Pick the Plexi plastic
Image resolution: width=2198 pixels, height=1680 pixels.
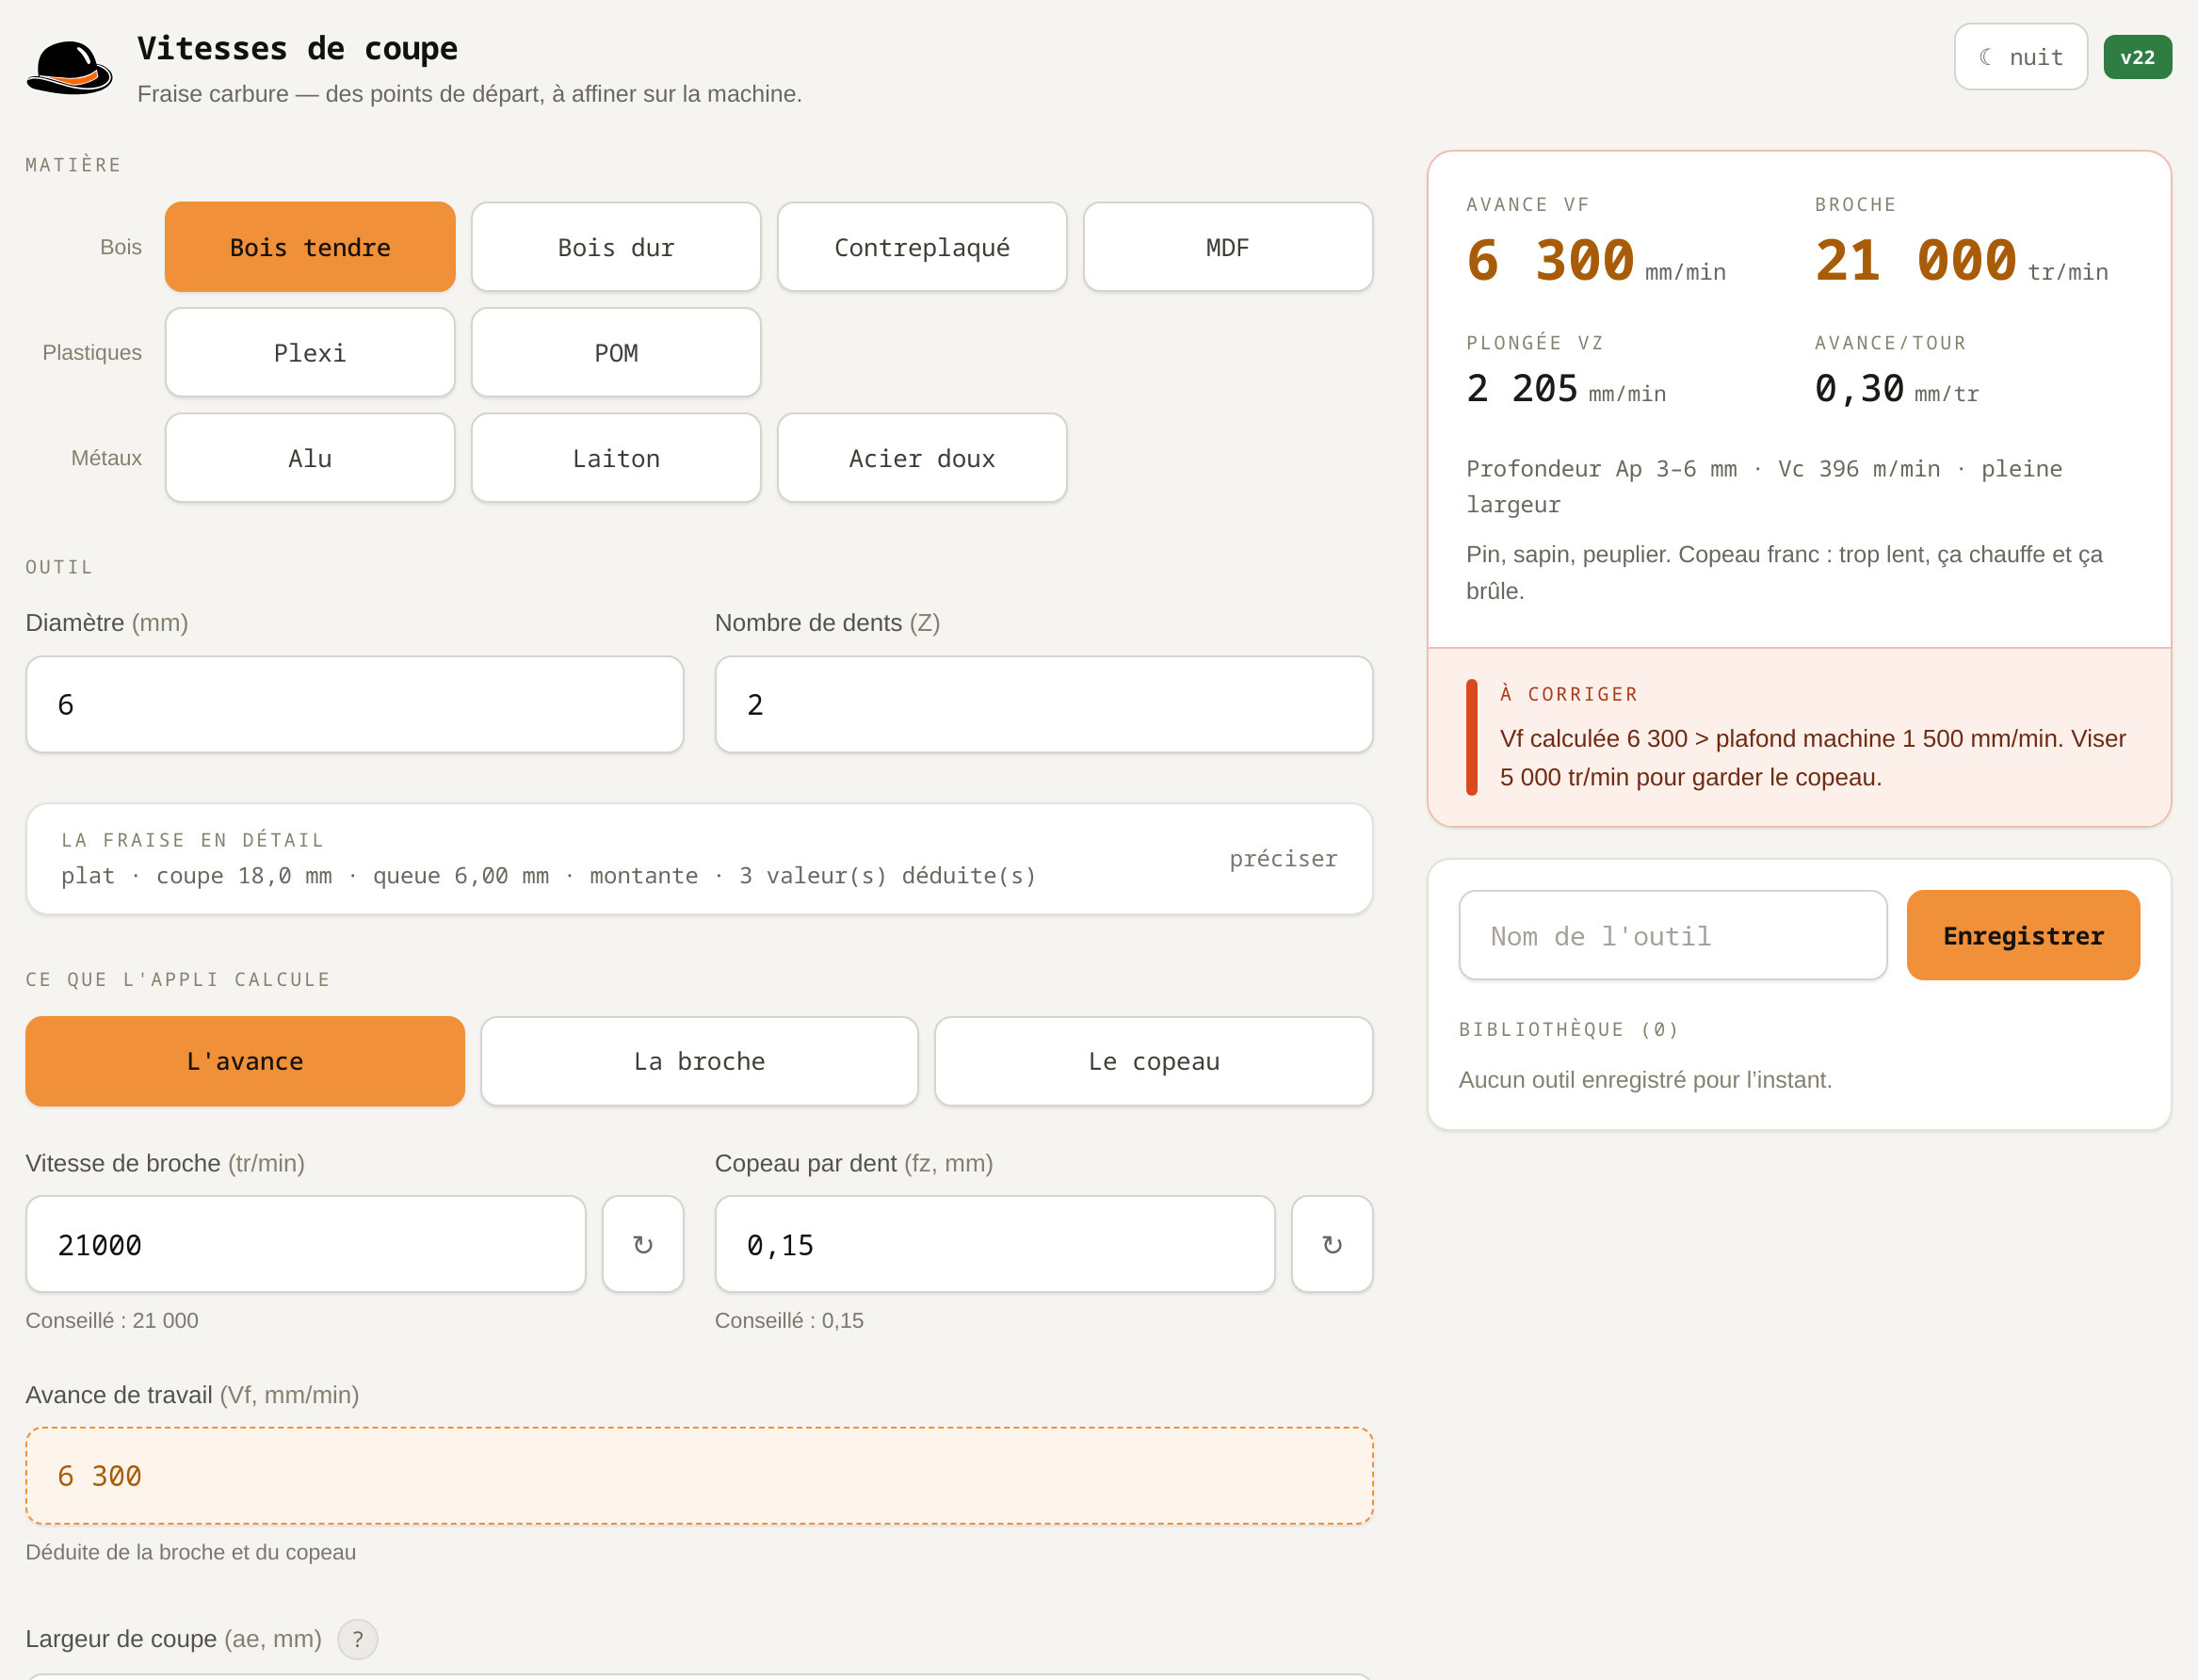tap(310, 352)
